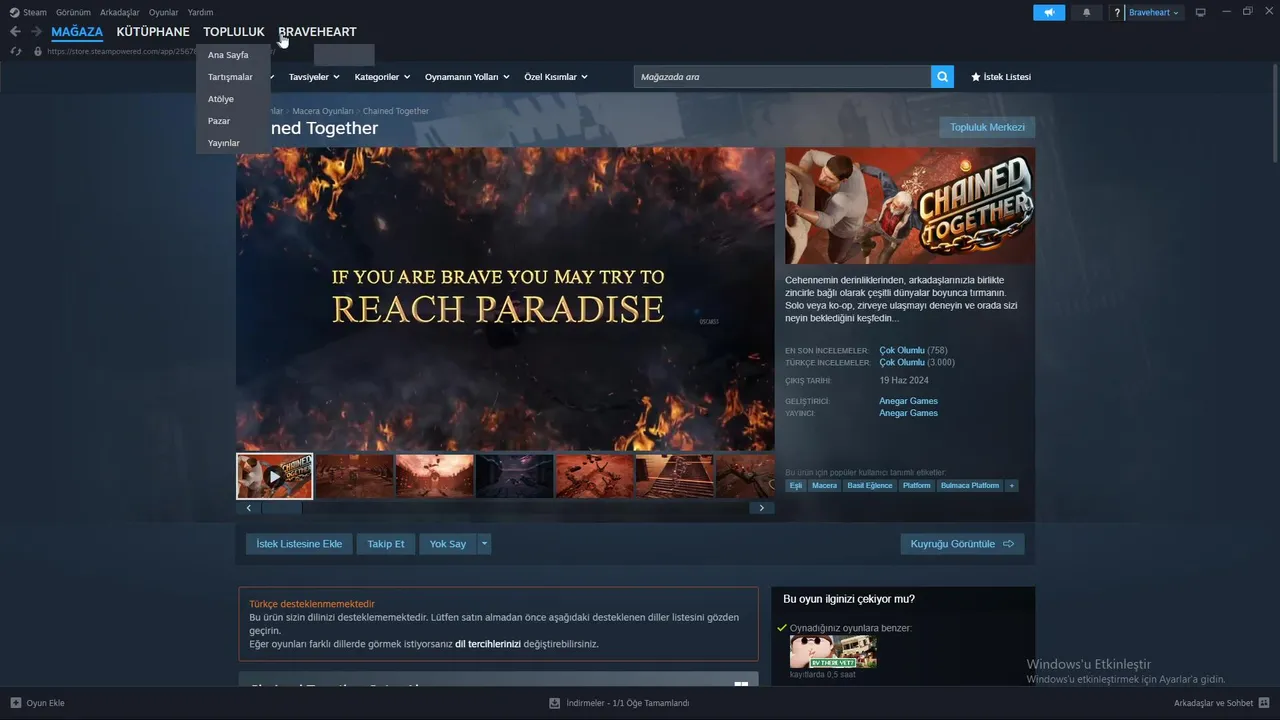This screenshot has width=1280, height=720.
Task: Select the Bulmaca Platform tag
Action: 970,485
